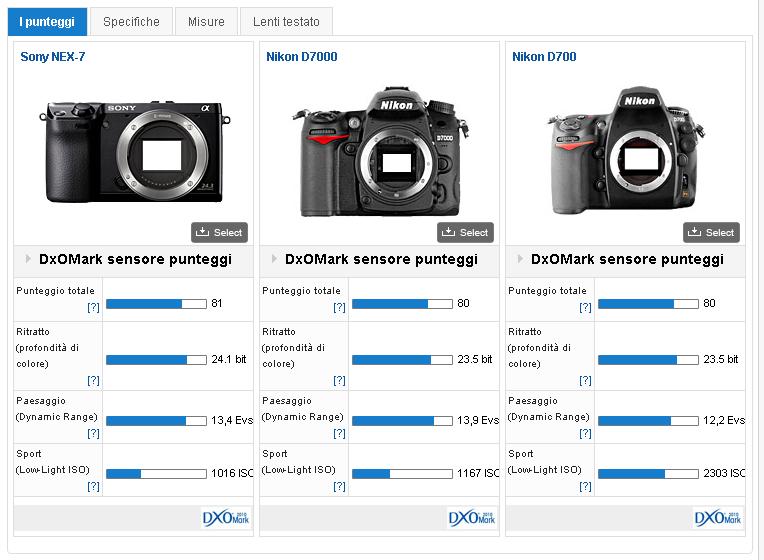
Task: Click DxOMark logo under Nikon D700 column
Action: (718, 518)
